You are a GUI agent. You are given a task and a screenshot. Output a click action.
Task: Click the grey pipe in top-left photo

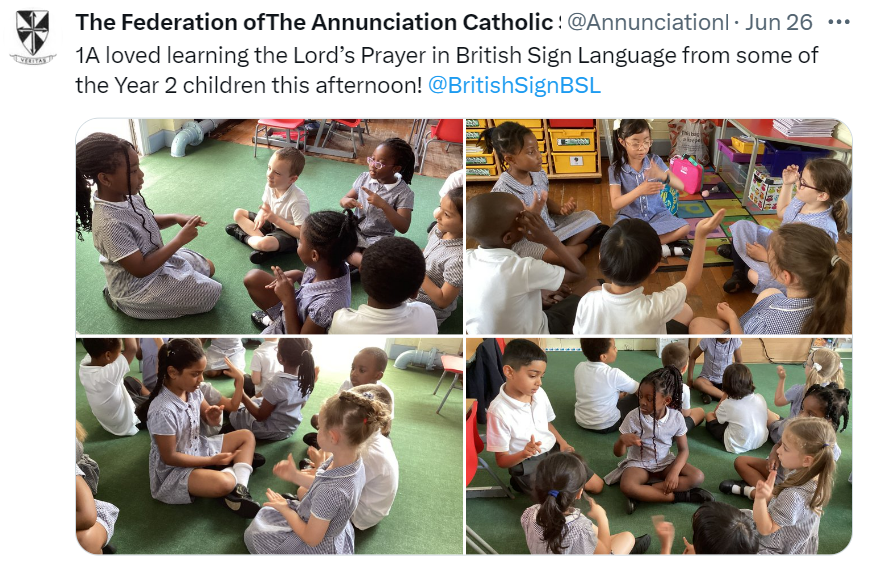[x=192, y=135]
